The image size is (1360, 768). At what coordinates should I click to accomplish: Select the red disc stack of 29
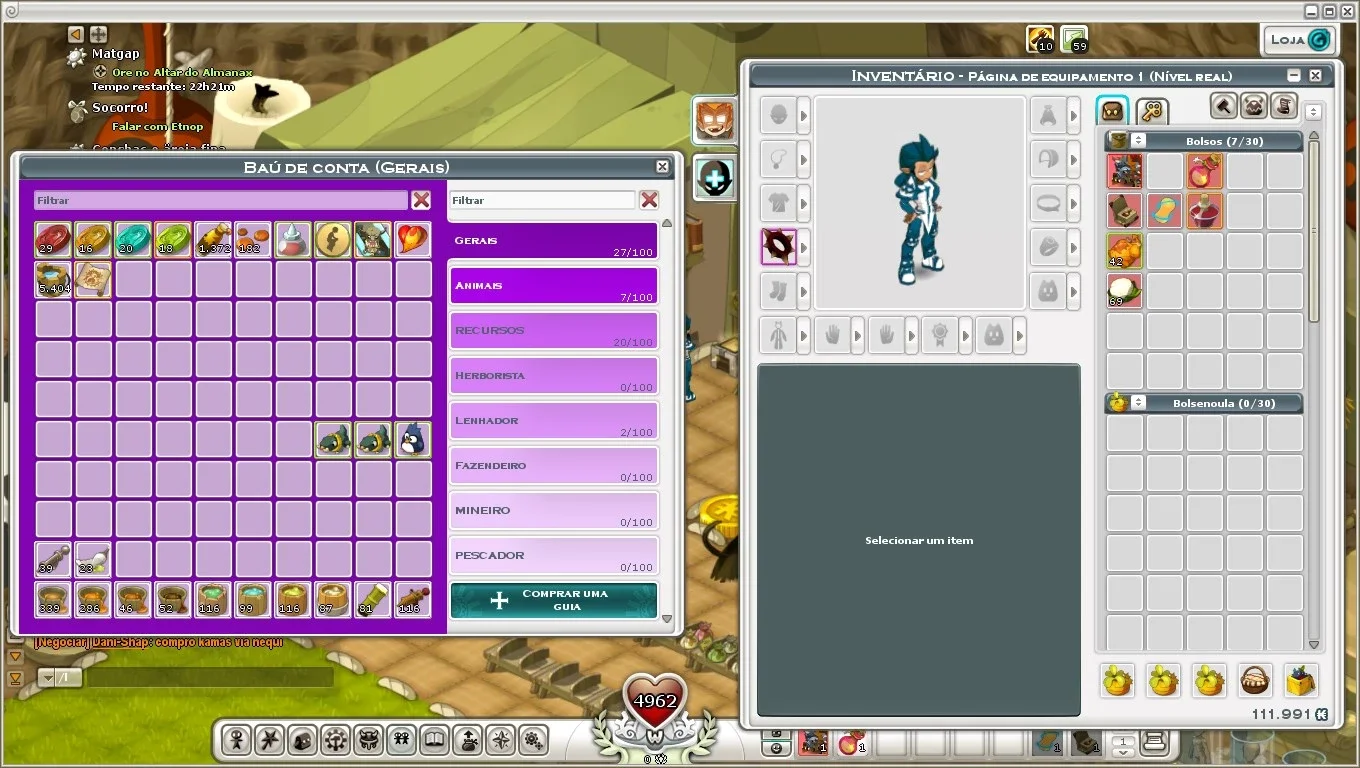click(x=53, y=240)
